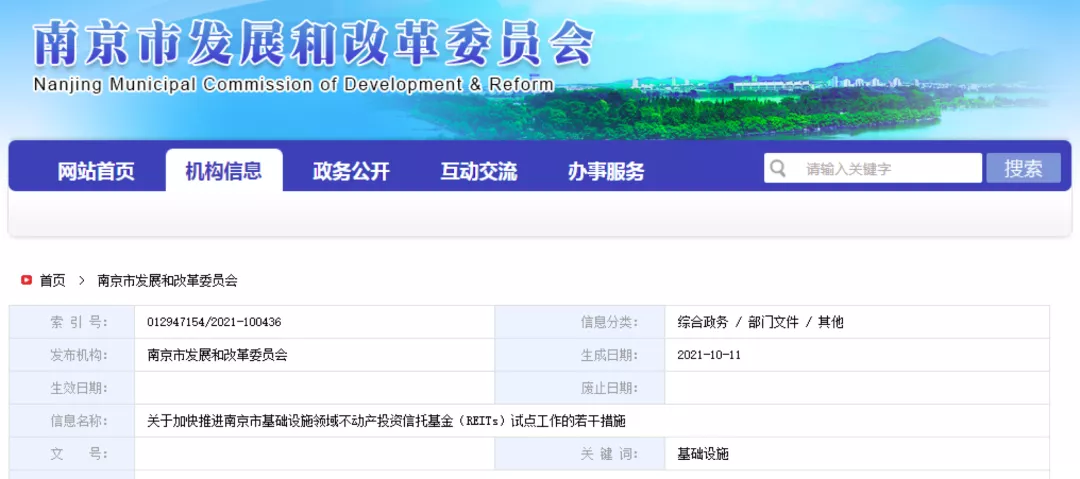Image resolution: width=1080 pixels, height=479 pixels.
Task: Click the Nanjing Municipal Commission English subtitle
Action: pos(293,85)
